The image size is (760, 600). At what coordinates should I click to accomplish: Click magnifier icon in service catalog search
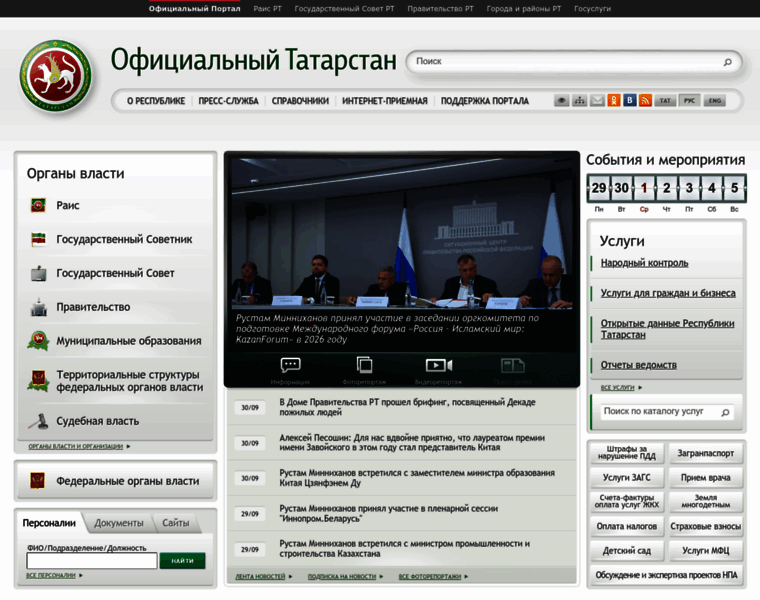pyautogui.click(x=726, y=412)
